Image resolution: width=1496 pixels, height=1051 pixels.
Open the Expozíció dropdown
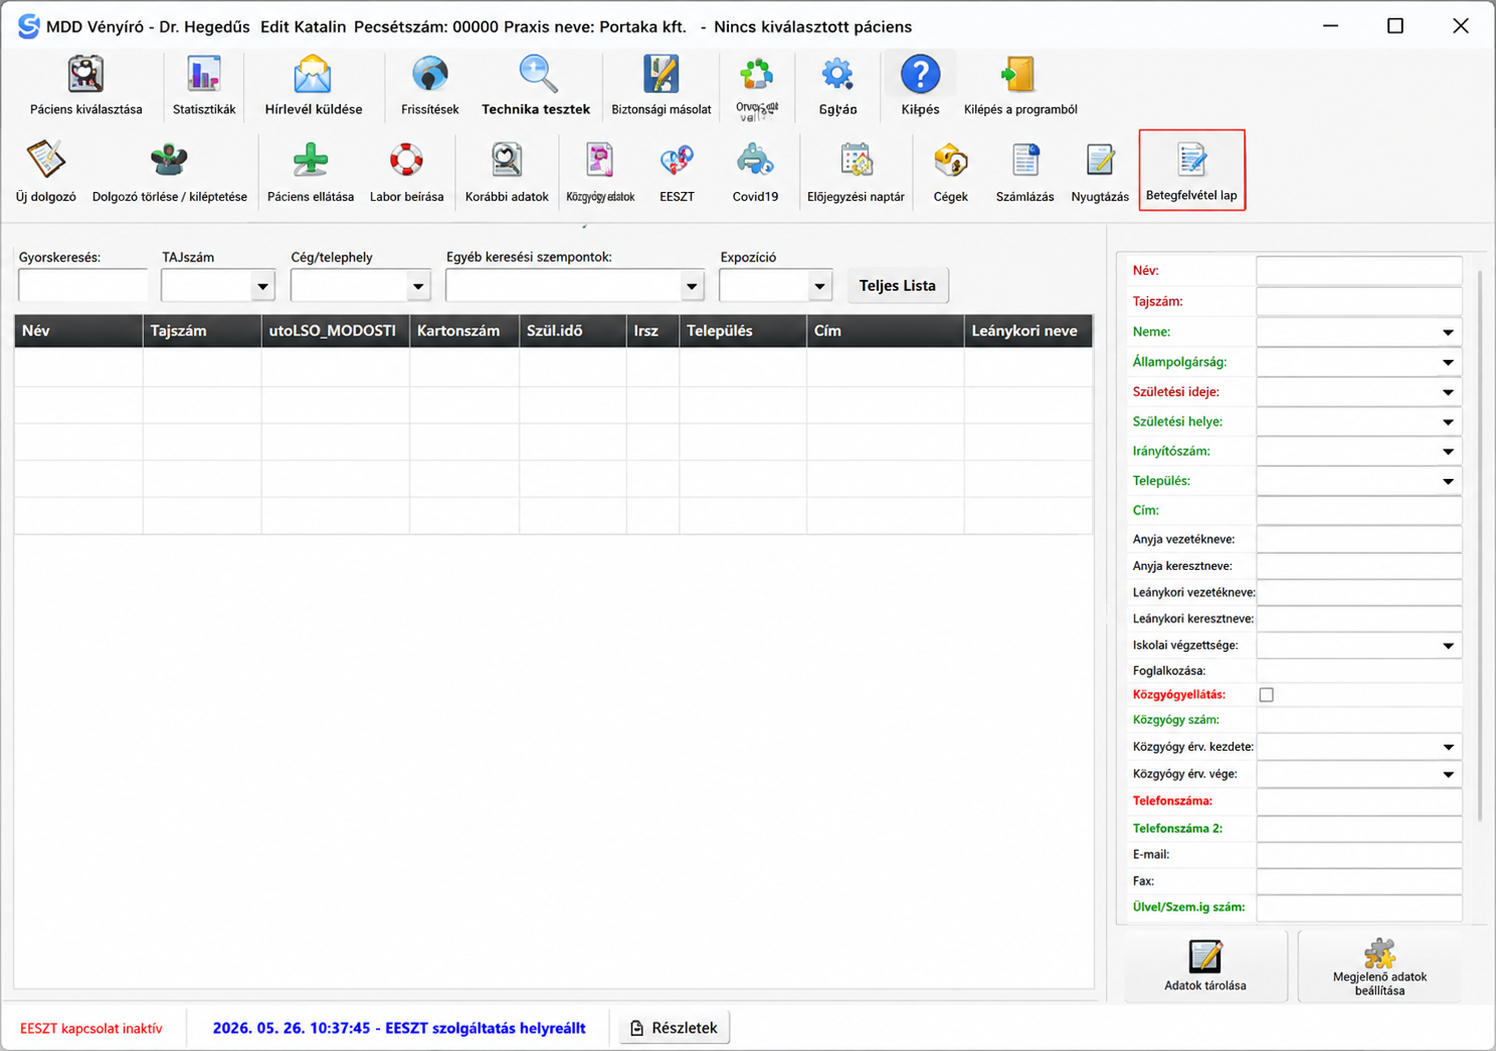pyautogui.click(x=819, y=286)
